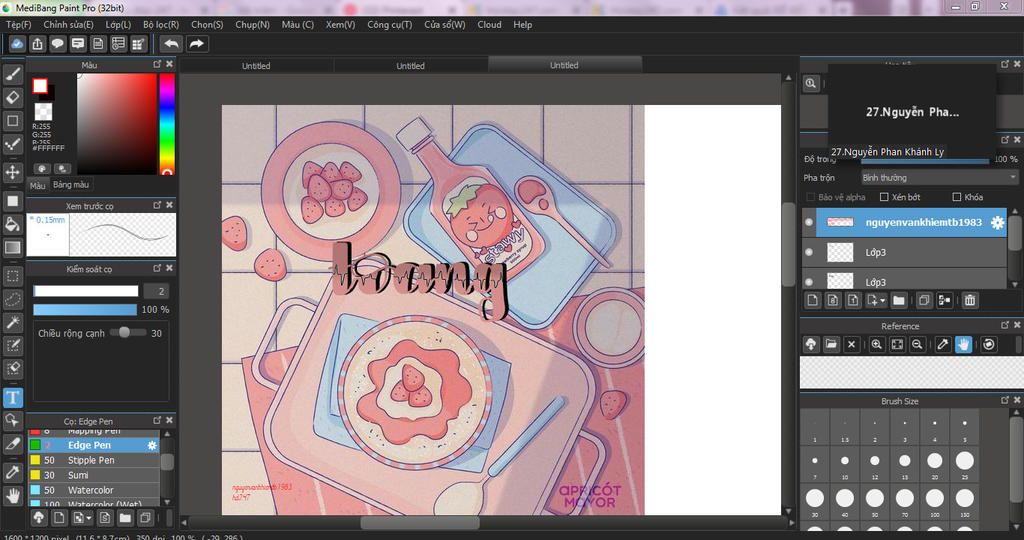Screen dimensions: 1024x540
Task: Click the export/share toolbar icon
Action: pyautogui.click(x=37, y=44)
